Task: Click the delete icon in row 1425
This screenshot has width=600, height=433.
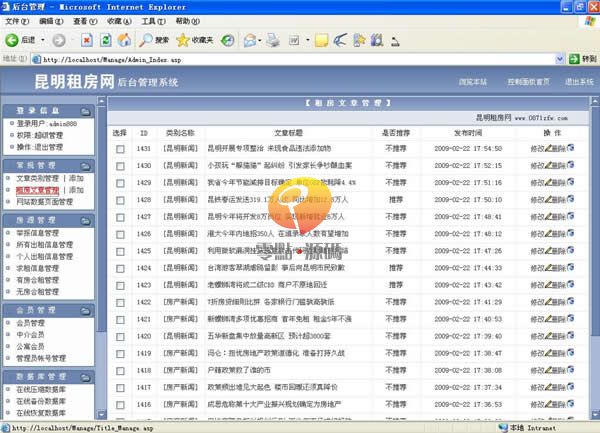Action: pyautogui.click(x=570, y=250)
